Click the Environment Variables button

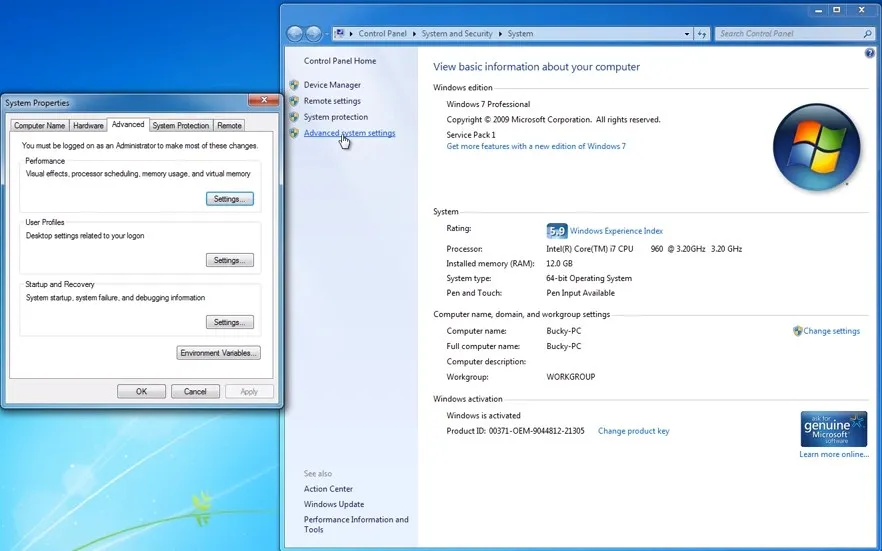(218, 353)
